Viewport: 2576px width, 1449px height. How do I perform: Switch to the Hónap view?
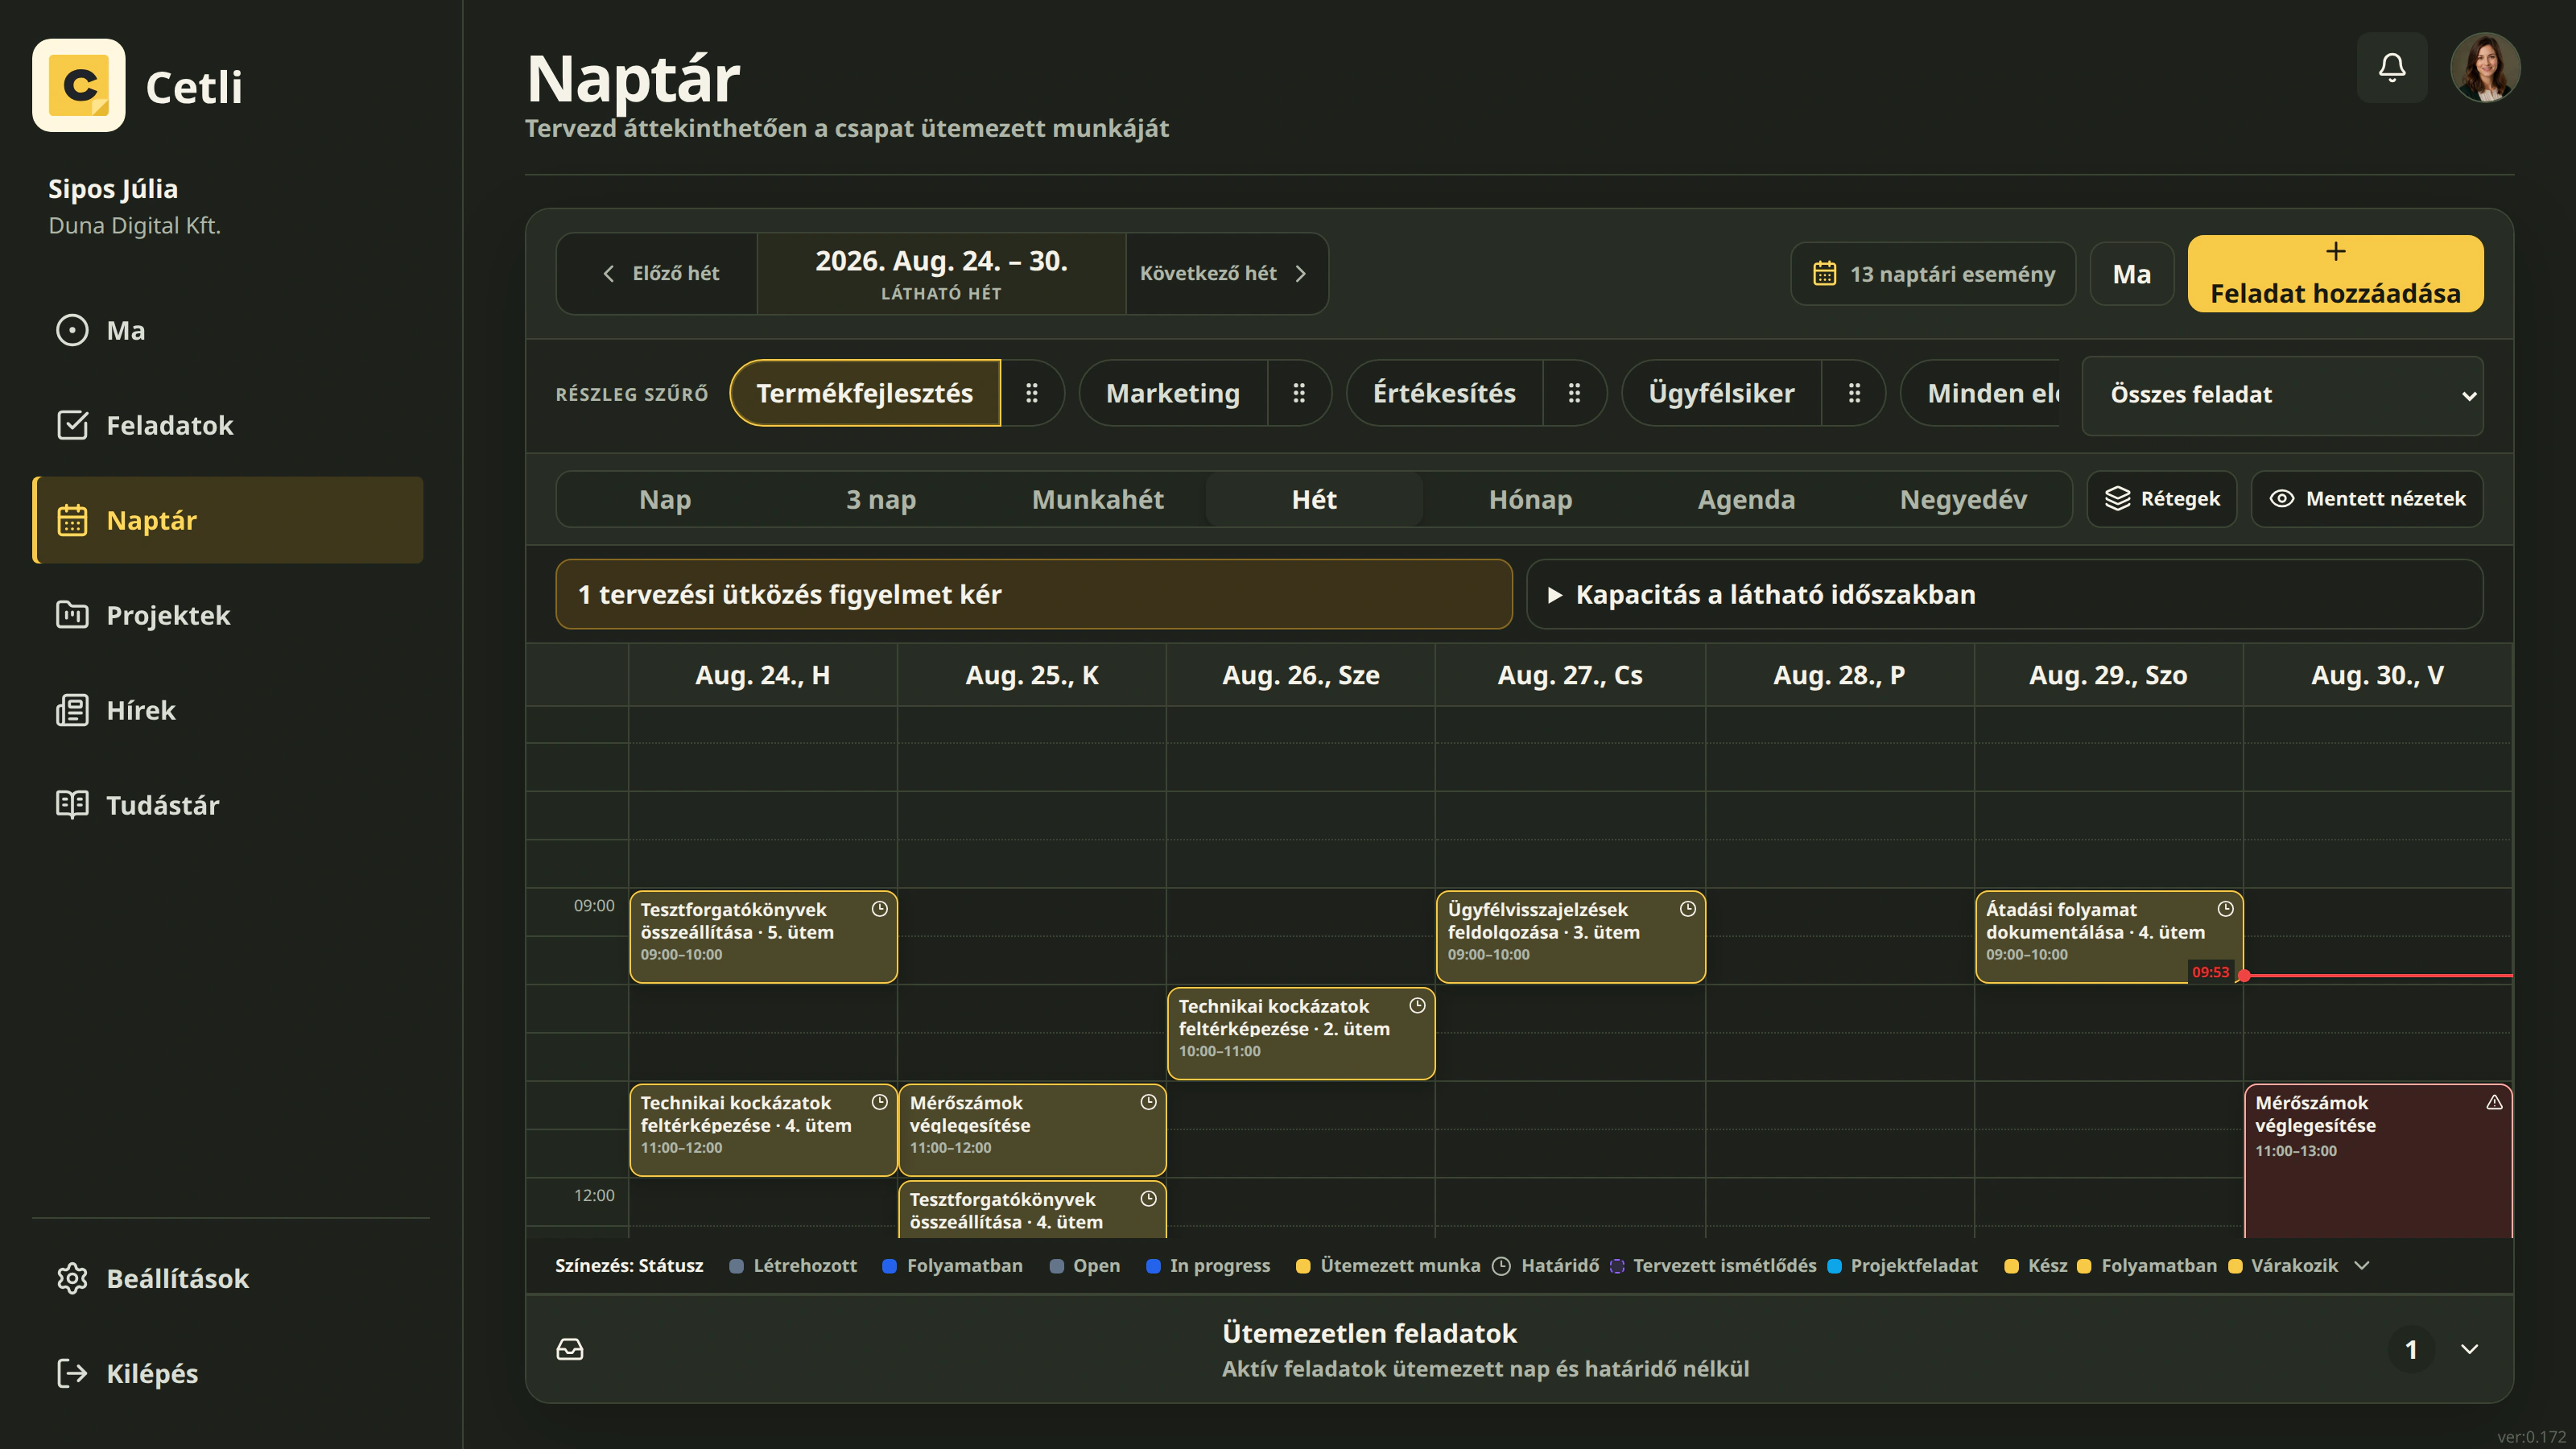(1530, 499)
